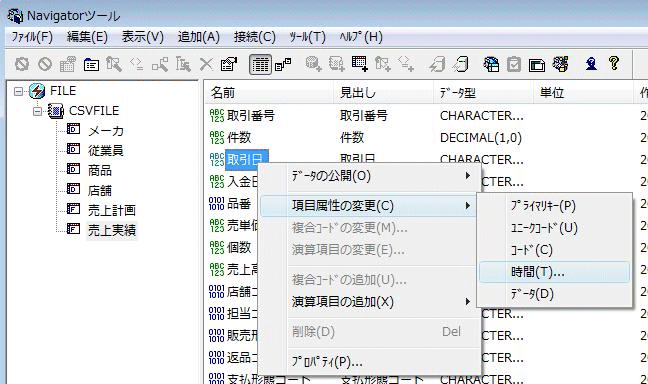This screenshot has width=648, height=384.
Task: Select the 取引番号 row name
Action: [x=251, y=116]
